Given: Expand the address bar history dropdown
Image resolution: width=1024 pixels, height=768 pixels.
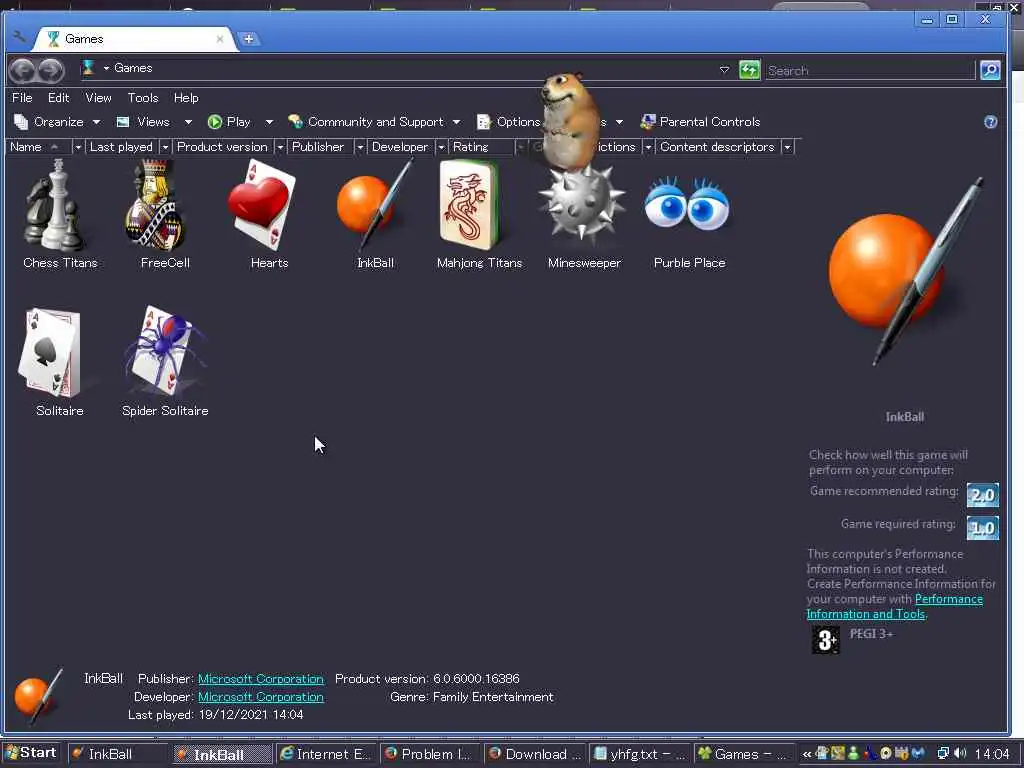Looking at the screenshot, I should click(x=724, y=69).
